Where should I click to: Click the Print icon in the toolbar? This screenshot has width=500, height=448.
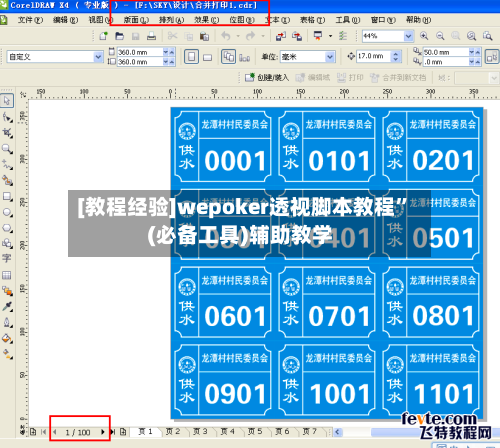(152, 36)
